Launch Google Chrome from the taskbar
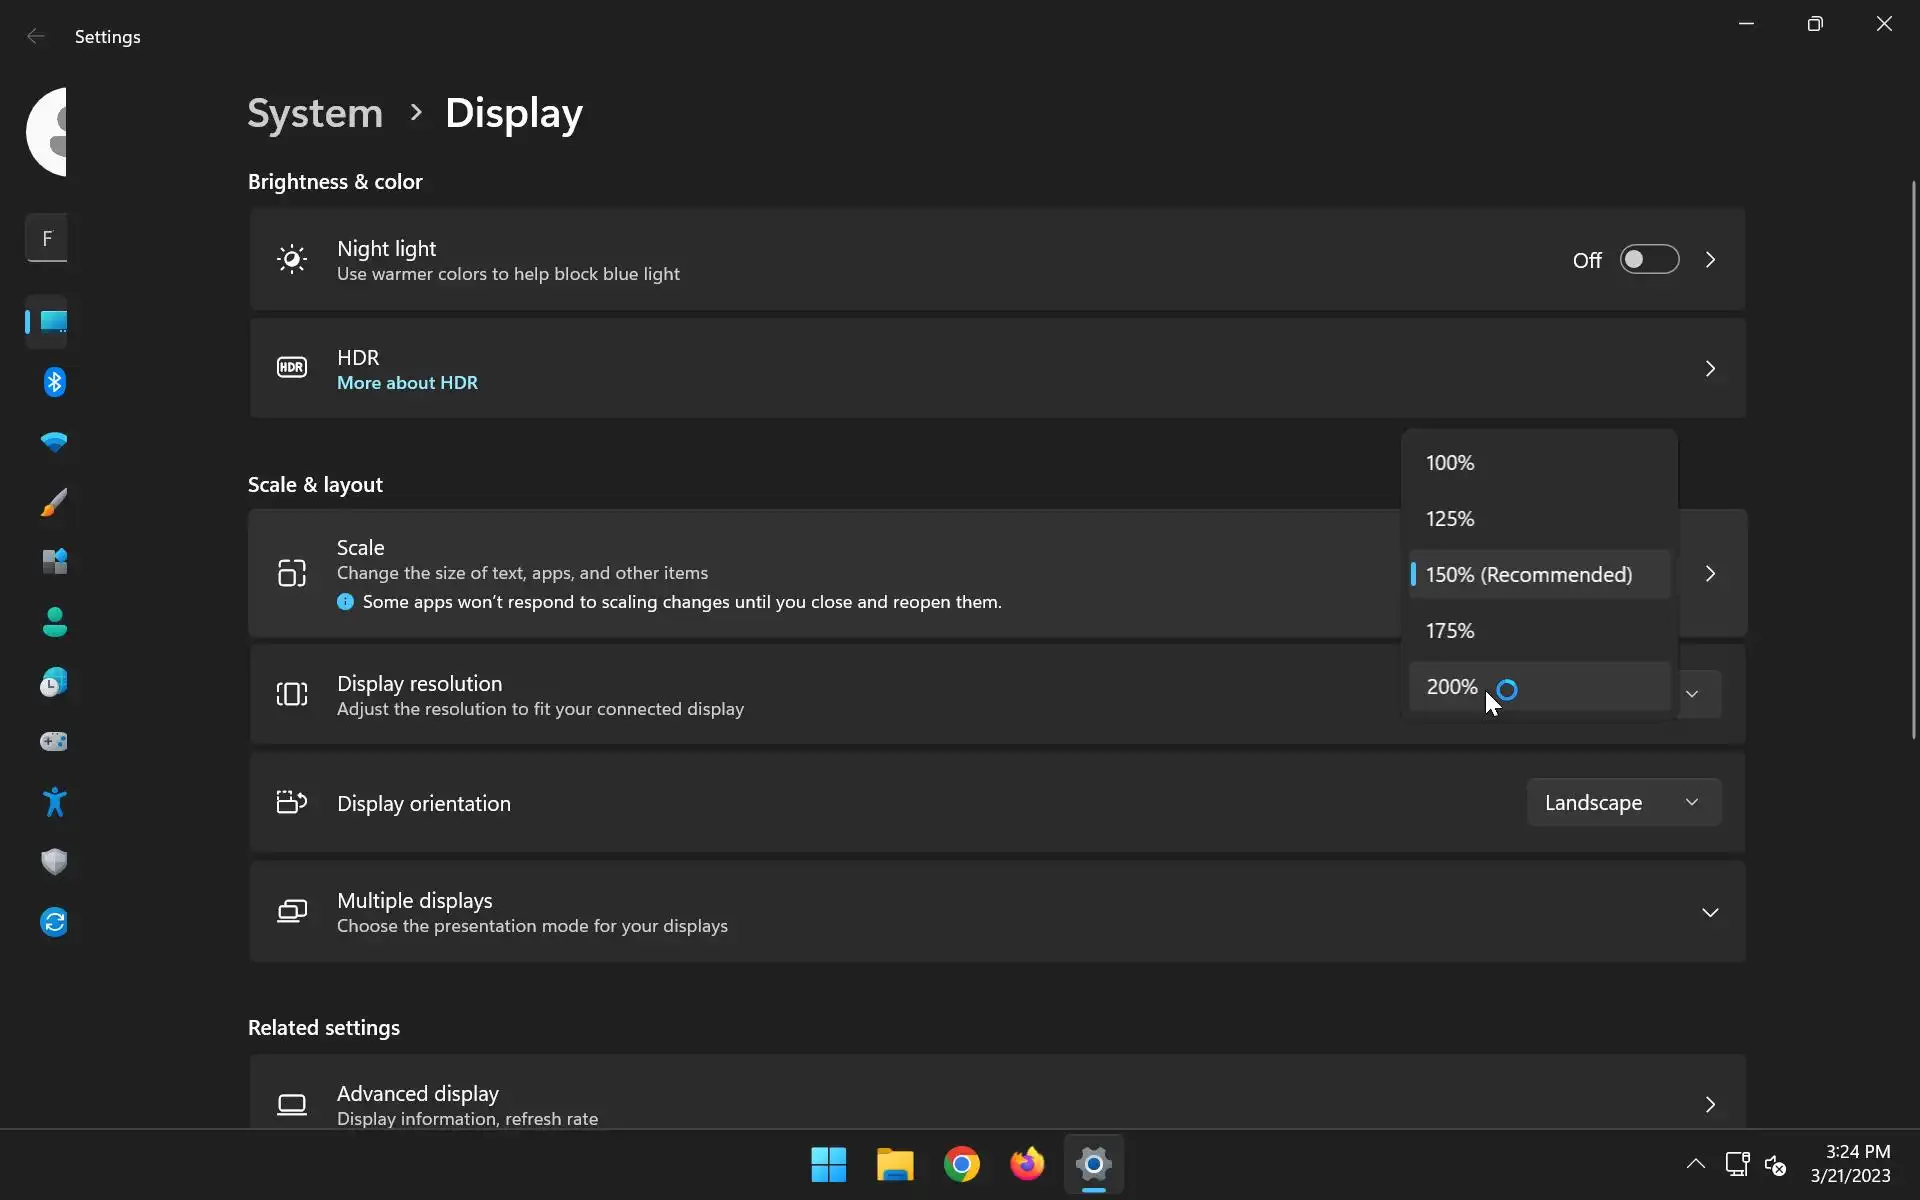 [961, 1165]
